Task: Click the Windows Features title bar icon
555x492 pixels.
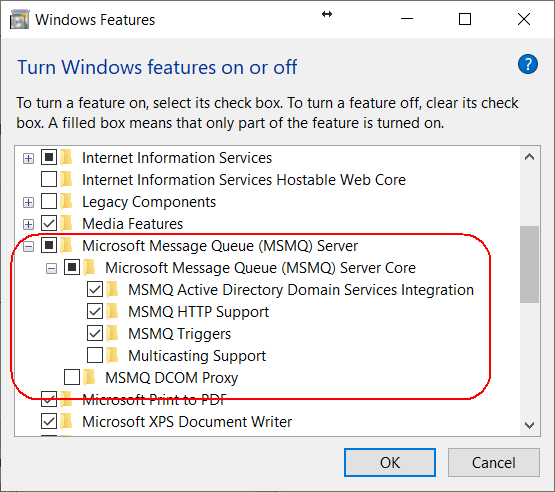Action: coord(19,19)
